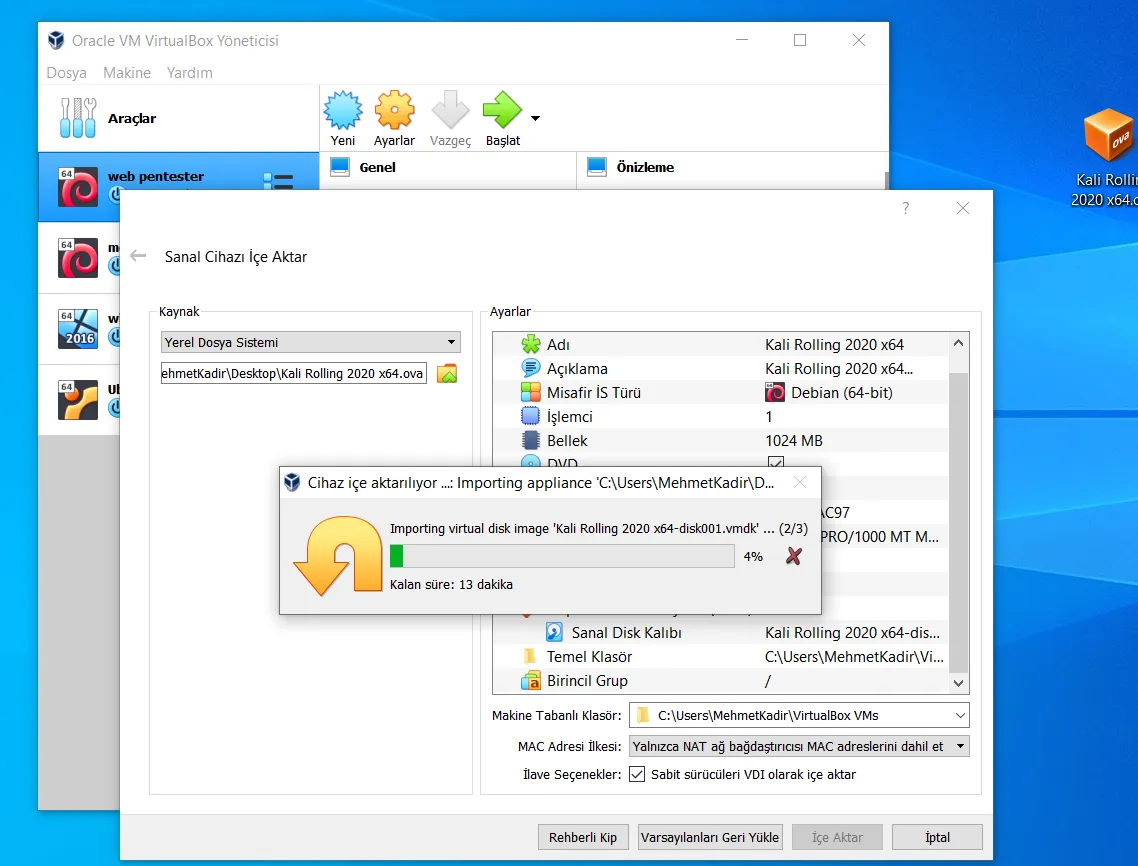Click the Yeni (new machine) toolbar icon

pos(343,110)
